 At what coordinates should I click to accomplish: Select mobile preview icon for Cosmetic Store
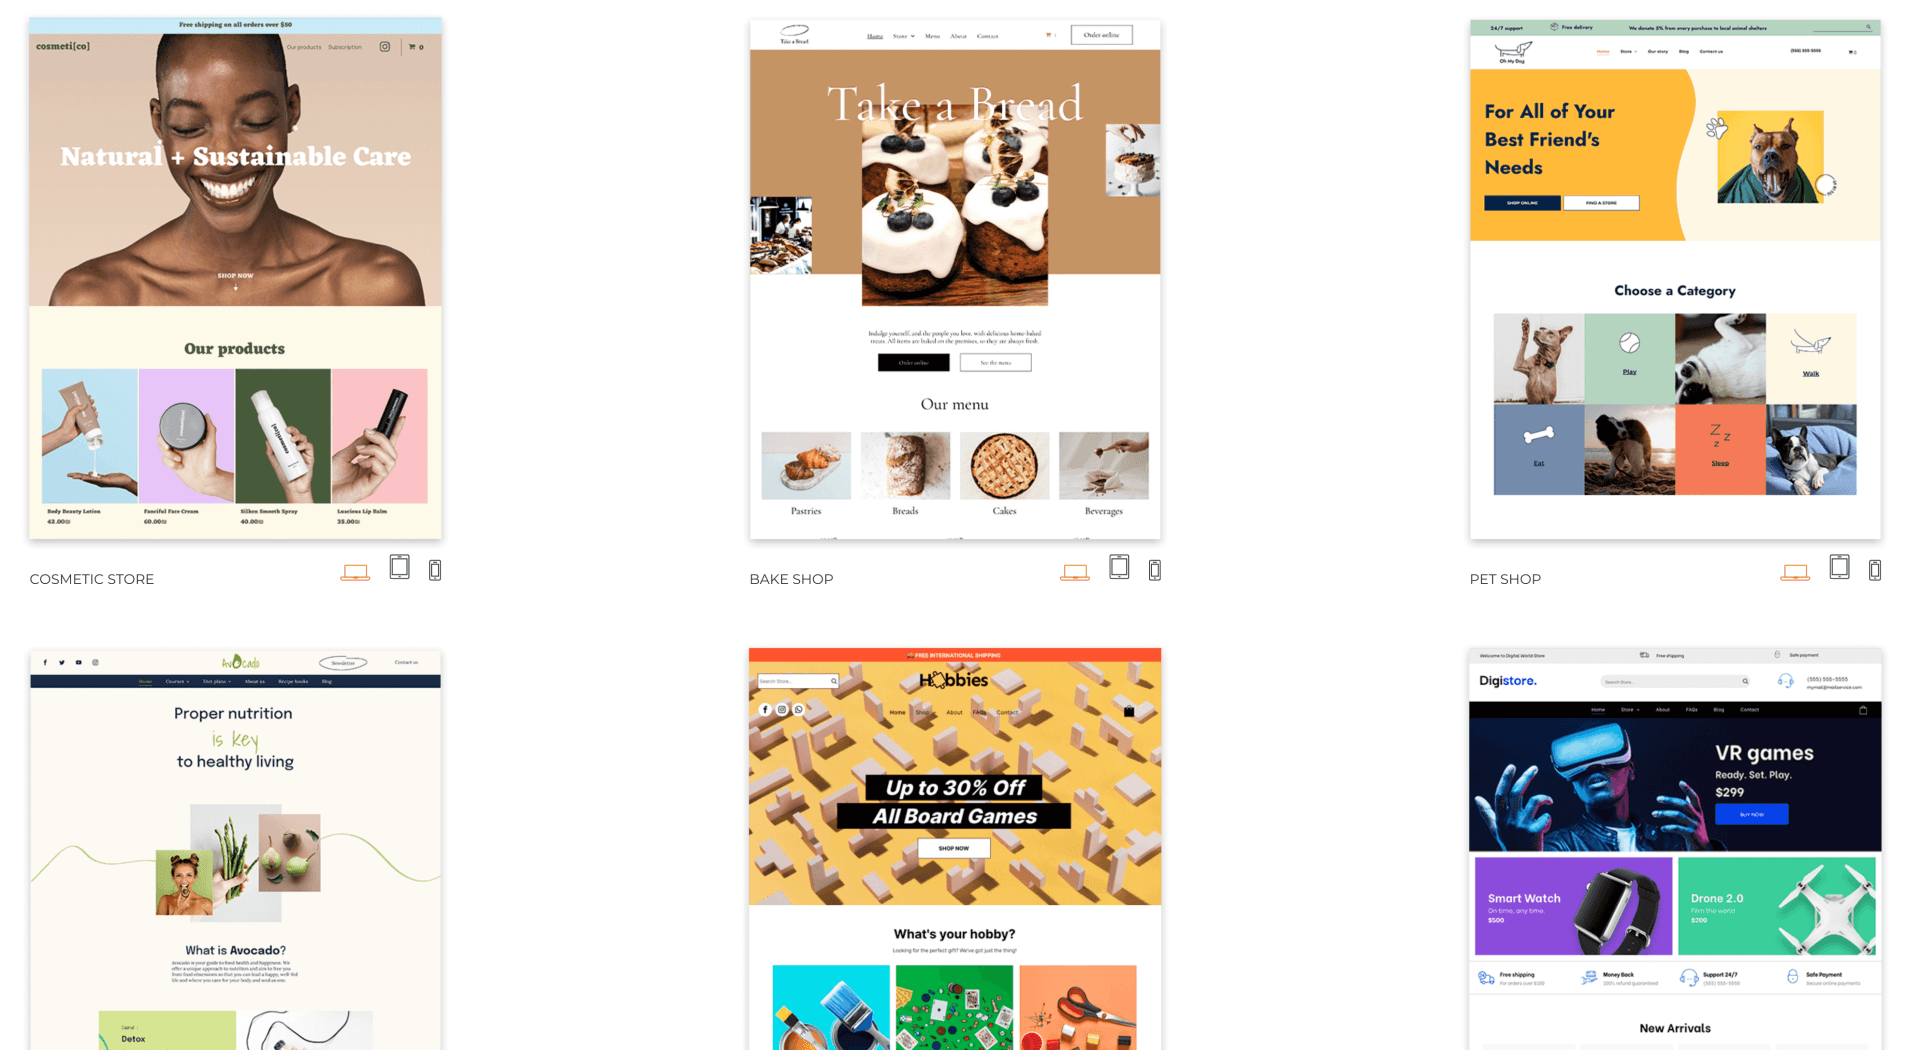(435, 570)
